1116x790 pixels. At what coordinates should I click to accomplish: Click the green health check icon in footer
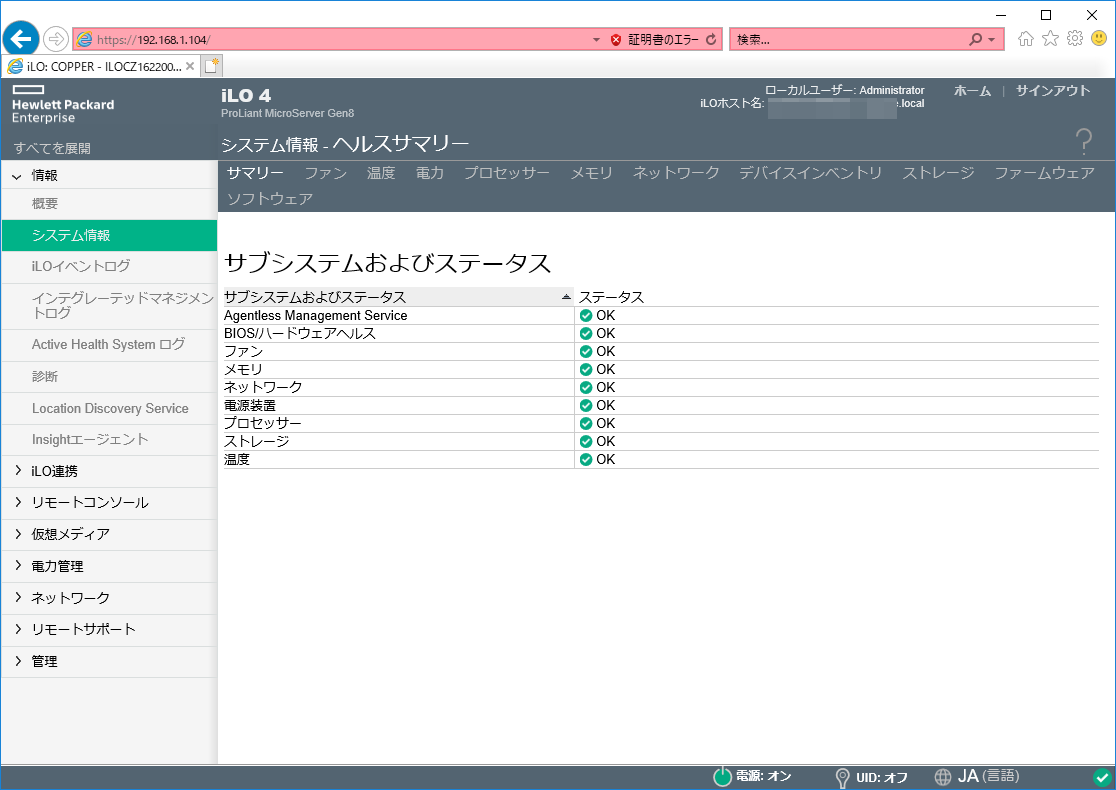tap(1102, 777)
